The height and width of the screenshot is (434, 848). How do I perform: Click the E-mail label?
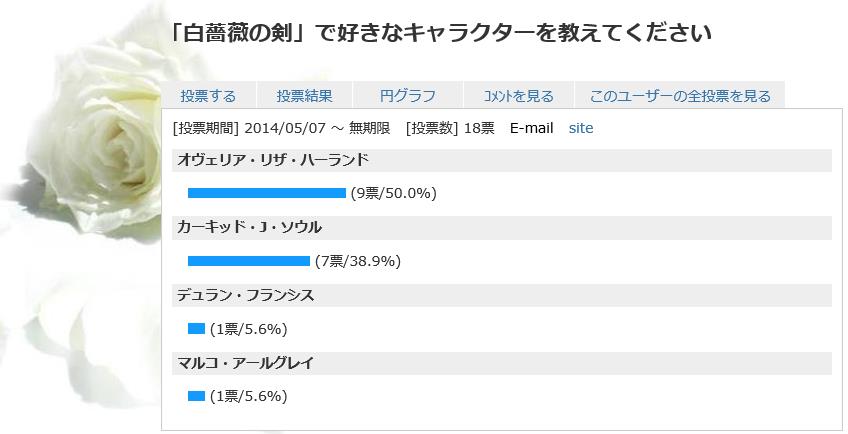[531, 128]
